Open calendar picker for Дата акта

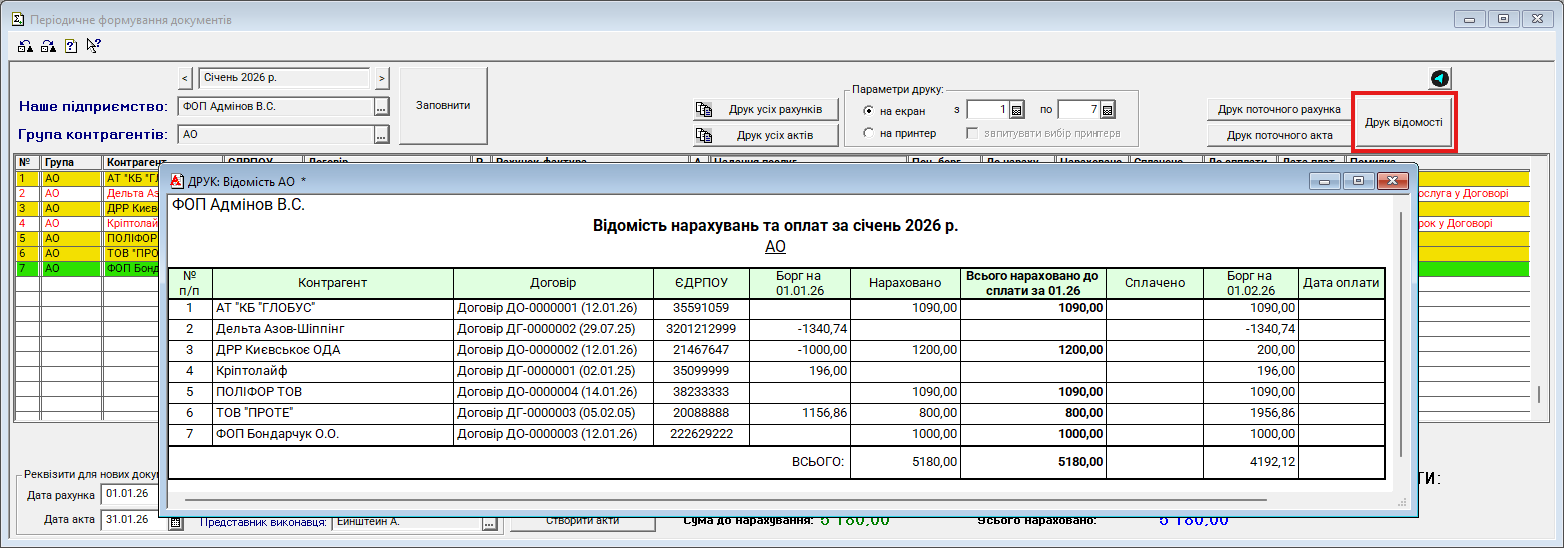[x=177, y=520]
